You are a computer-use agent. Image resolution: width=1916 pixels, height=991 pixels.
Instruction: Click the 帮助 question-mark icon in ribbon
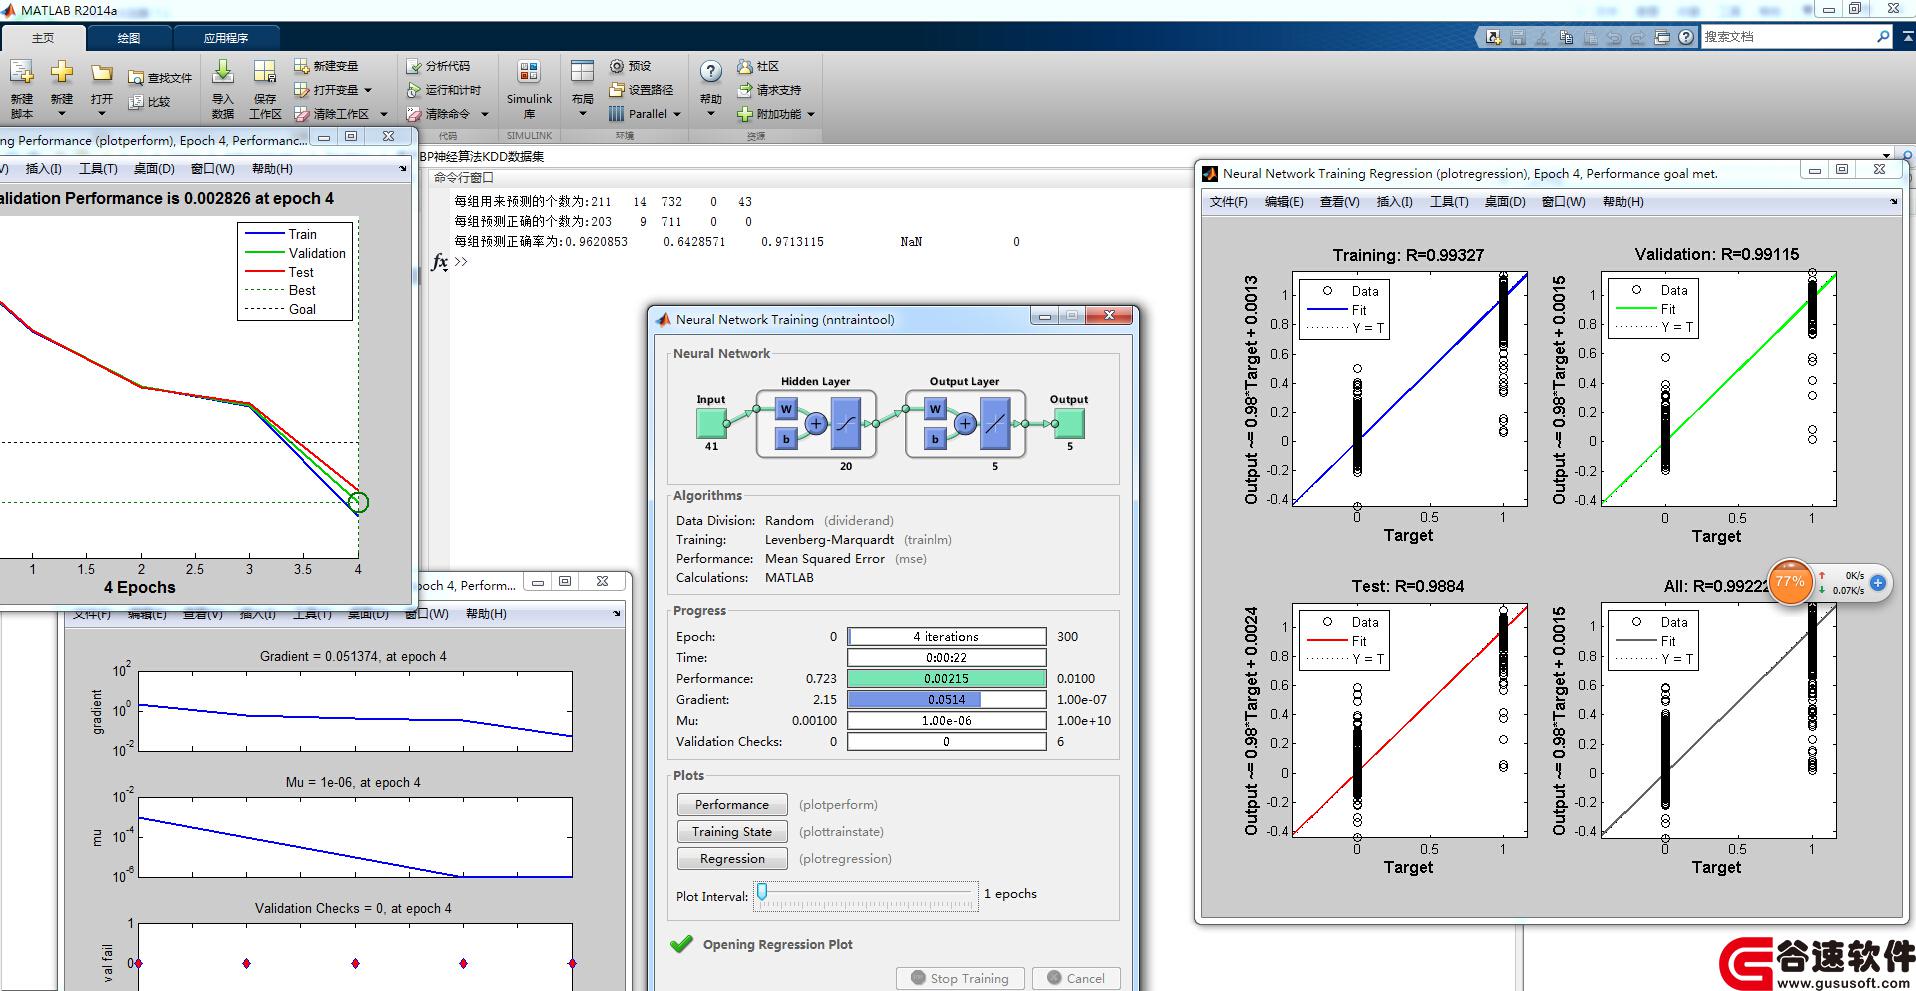click(x=710, y=72)
